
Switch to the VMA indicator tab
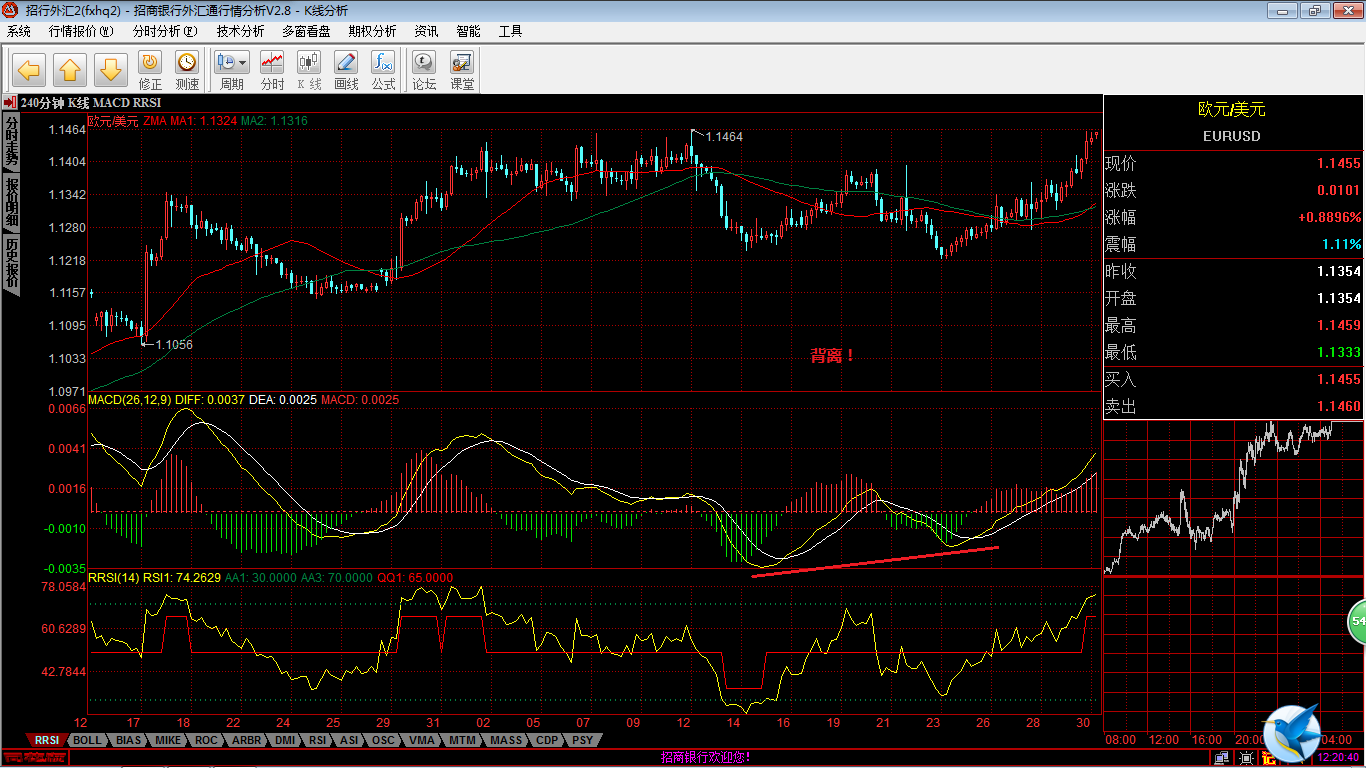[x=422, y=740]
